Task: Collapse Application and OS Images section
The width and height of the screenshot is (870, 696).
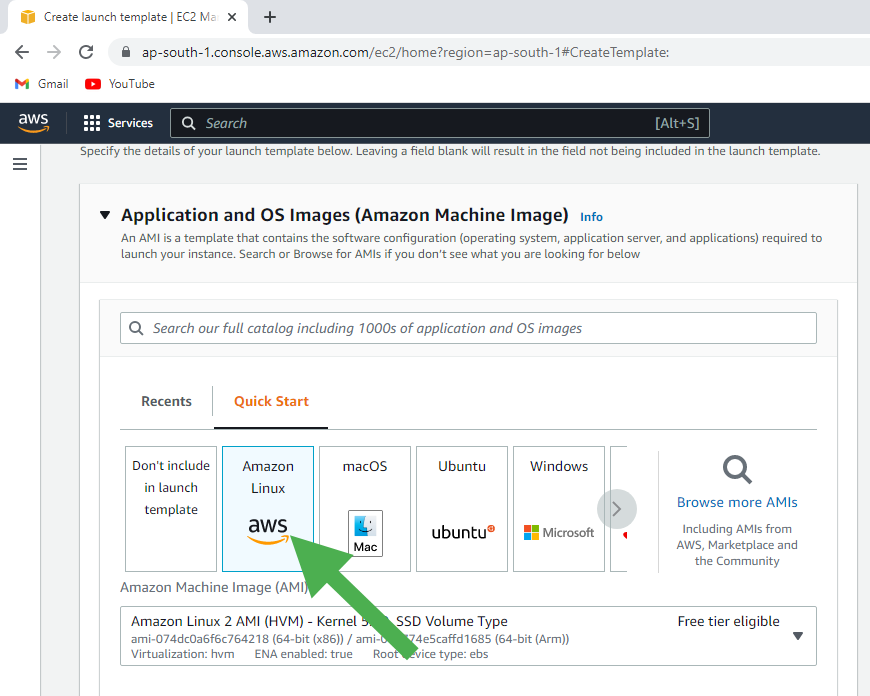Action: coord(105,215)
